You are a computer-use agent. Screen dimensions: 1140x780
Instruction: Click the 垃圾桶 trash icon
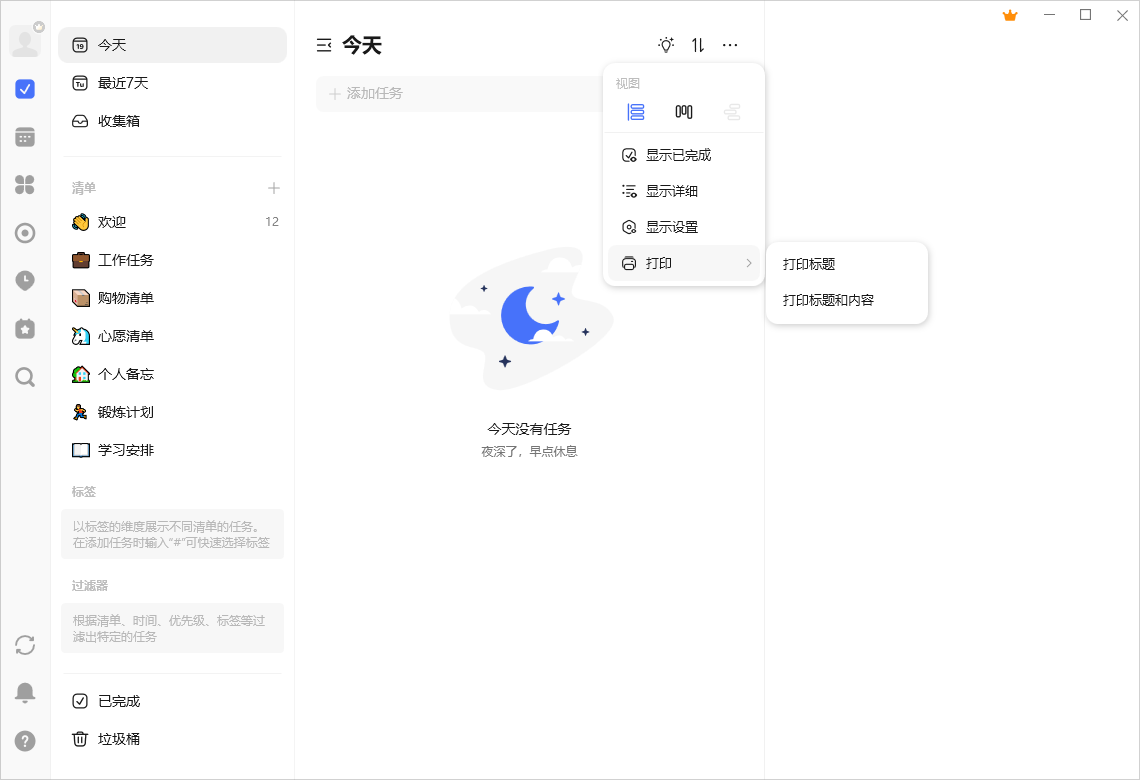point(80,739)
